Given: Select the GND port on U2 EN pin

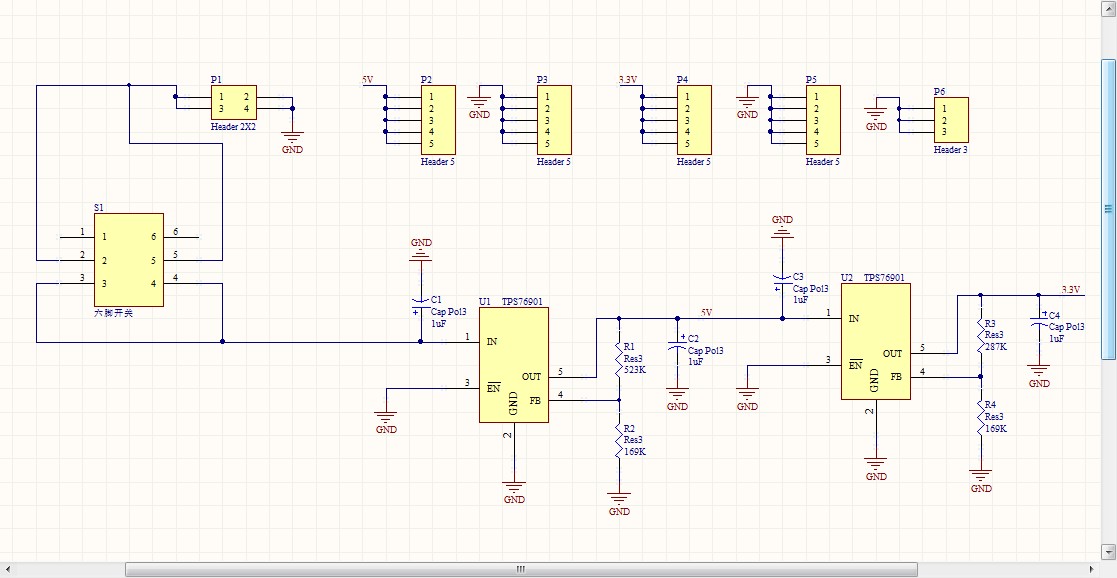Looking at the screenshot, I should (747, 398).
